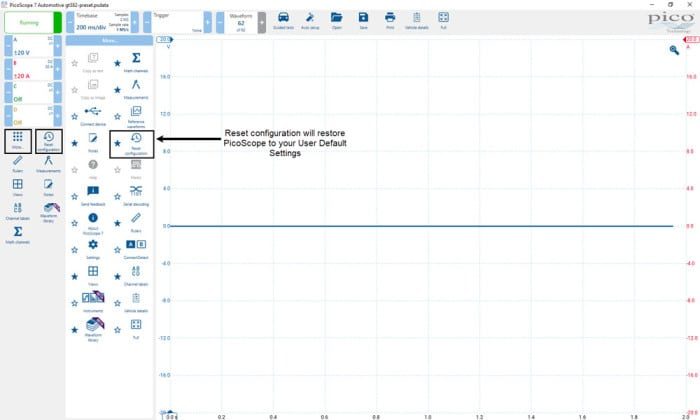Select Rulers in left sidebar
This screenshot has width=700, height=420.
pos(18,164)
